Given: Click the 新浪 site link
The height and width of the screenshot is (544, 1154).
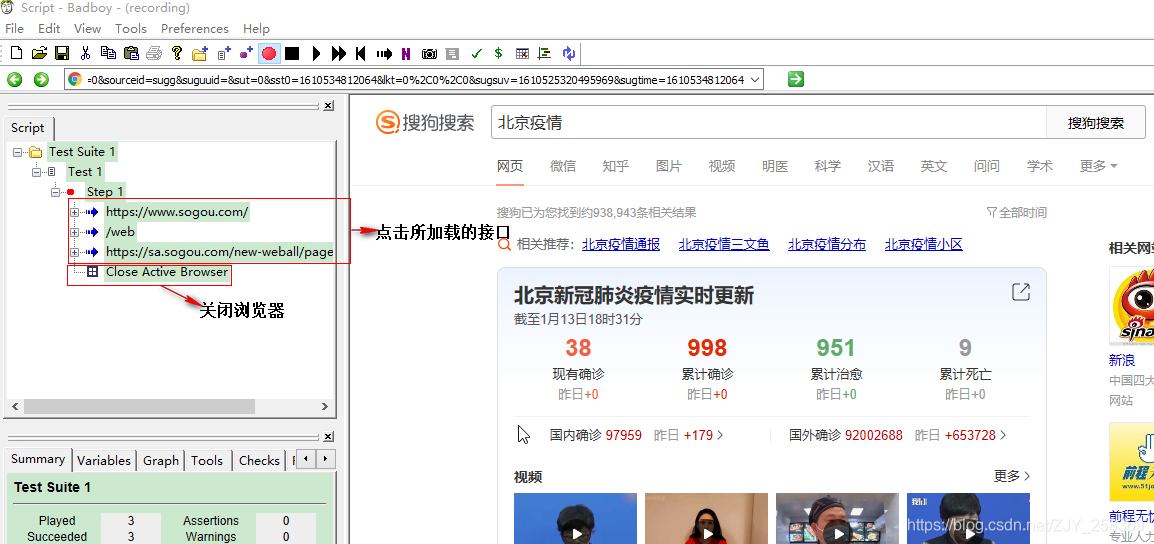Looking at the screenshot, I should click(x=1122, y=360).
